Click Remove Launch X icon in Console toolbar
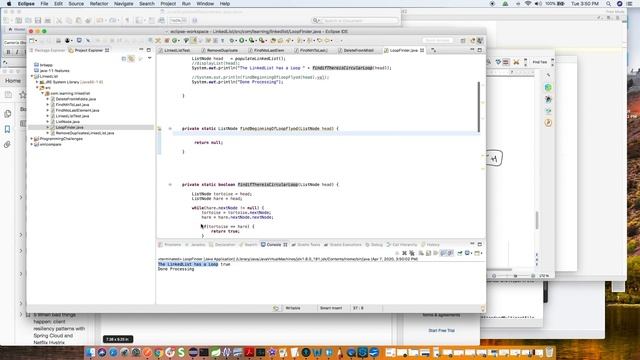The width and height of the screenshot is (640, 360). click(404, 253)
